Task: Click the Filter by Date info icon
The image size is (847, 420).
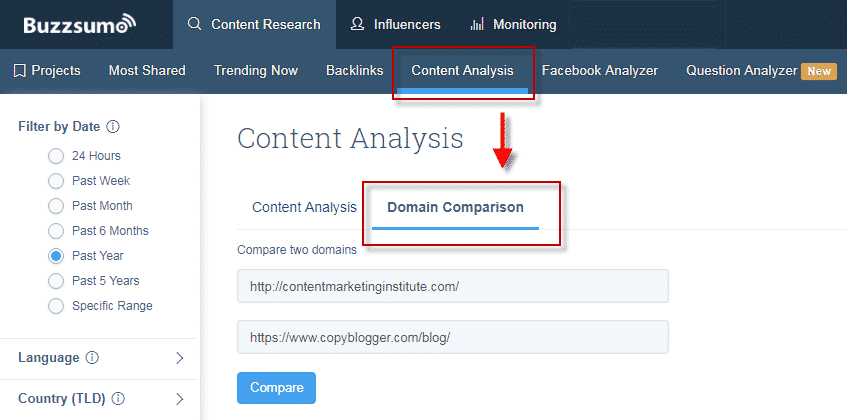Action: (x=113, y=127)
